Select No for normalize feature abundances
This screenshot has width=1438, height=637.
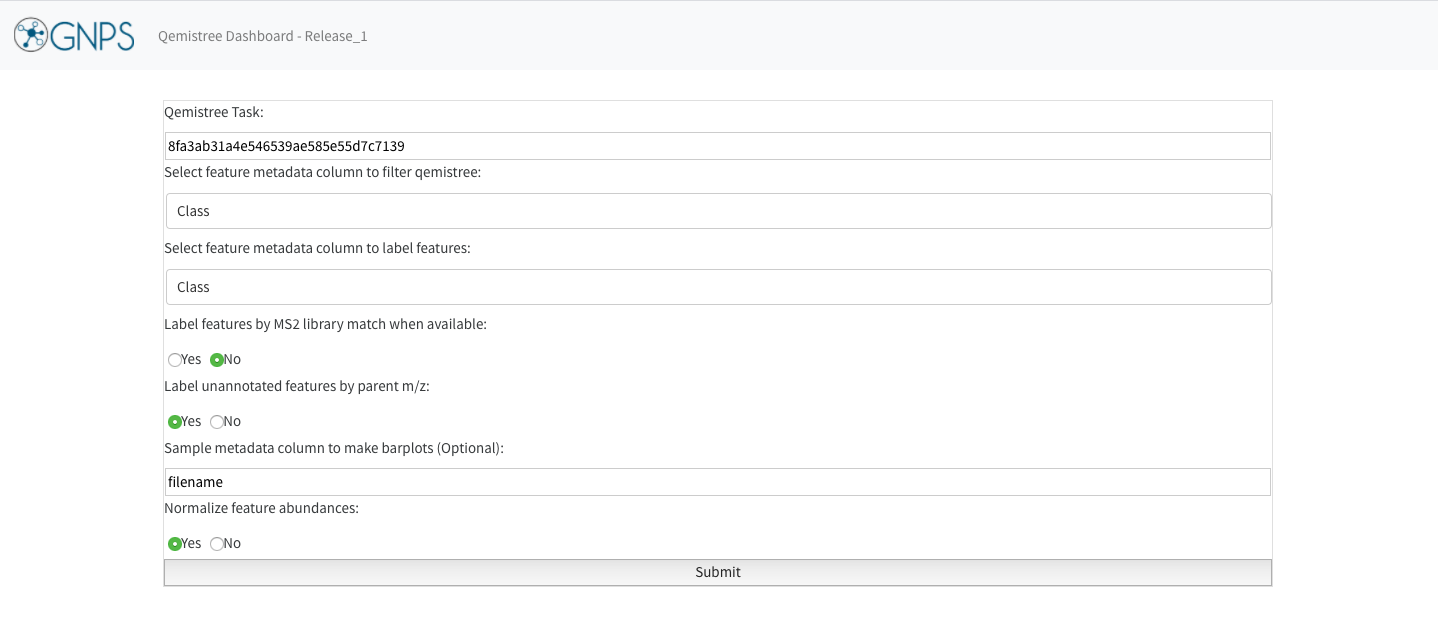(217, 544)
